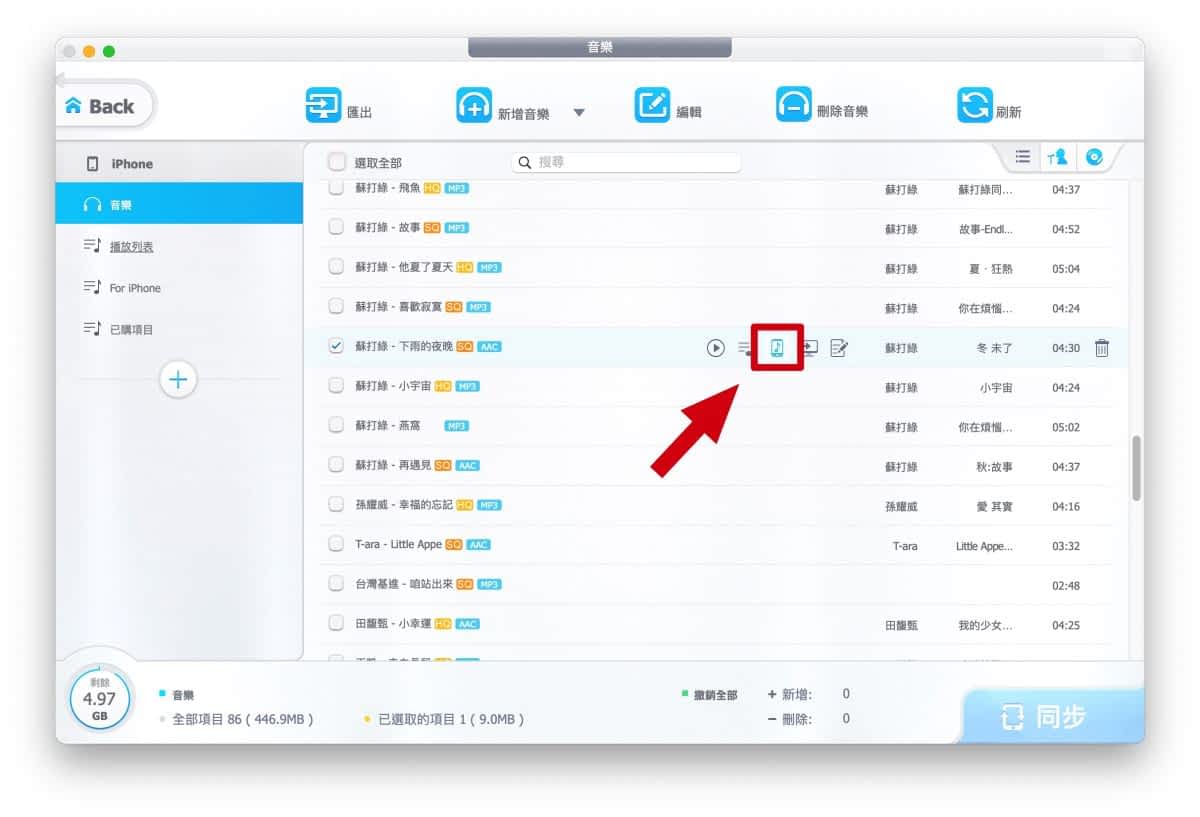This screenshot has height=817, width=1200.
Task: Click album cell 故事-Endl...
Action: (985, 229)
